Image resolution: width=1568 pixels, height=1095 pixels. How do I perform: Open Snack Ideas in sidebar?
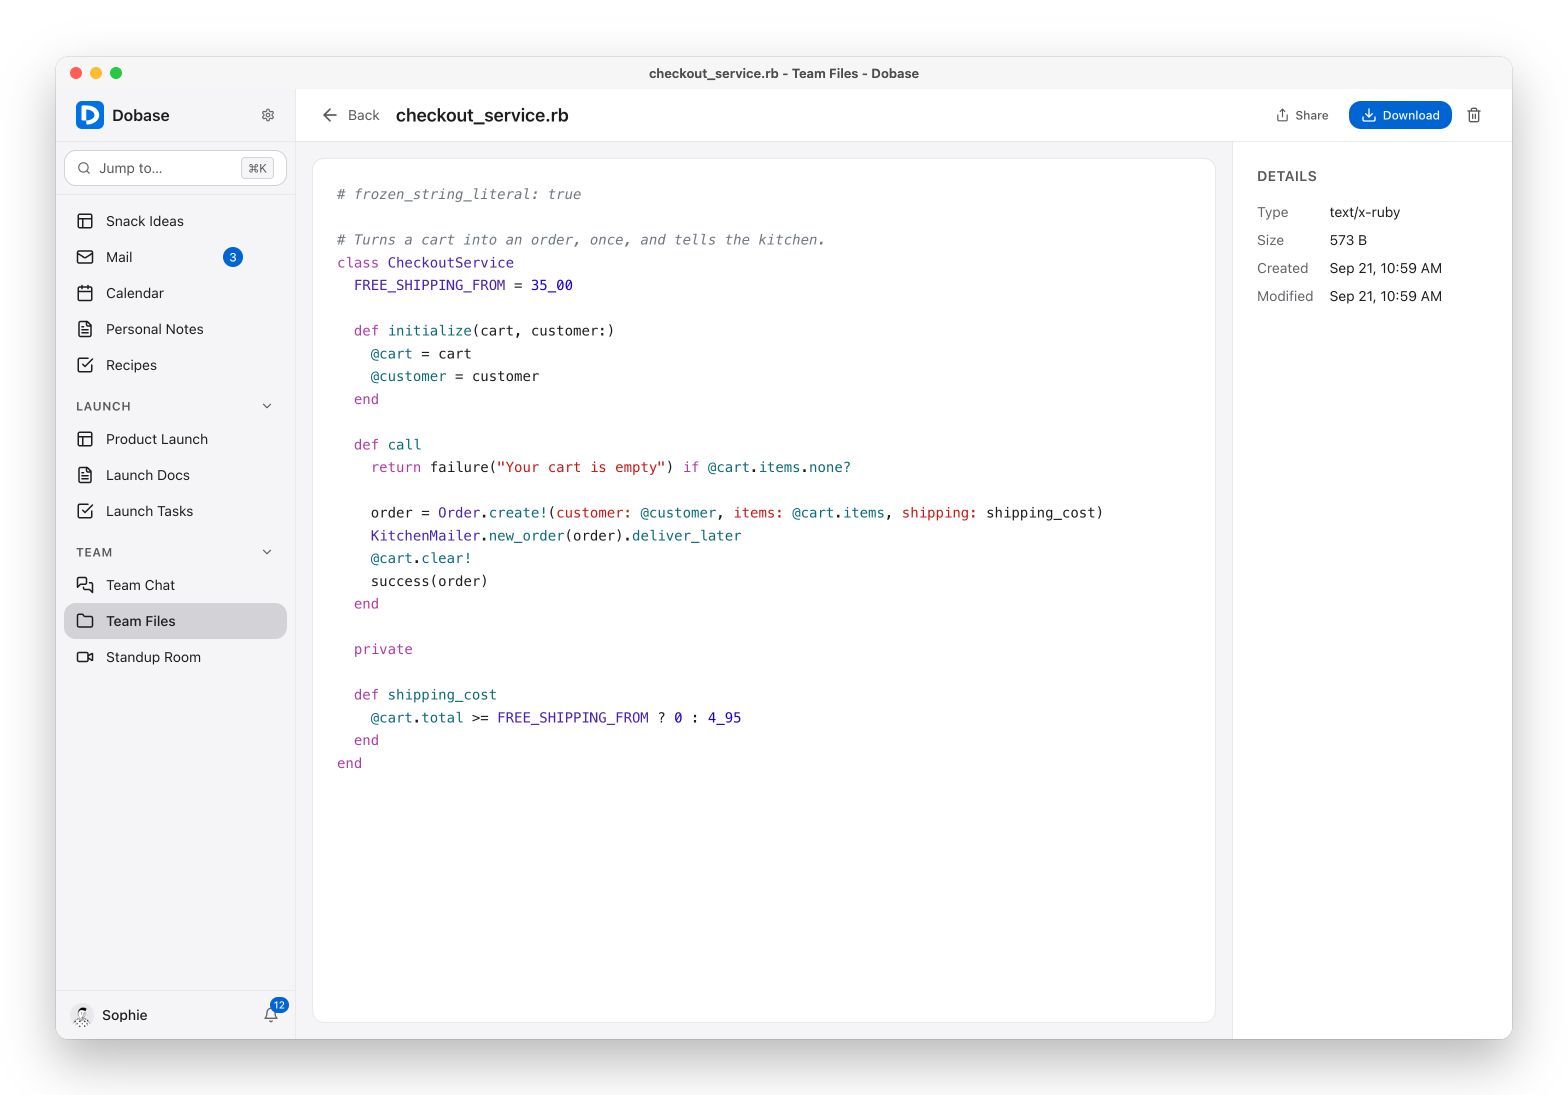175,221
